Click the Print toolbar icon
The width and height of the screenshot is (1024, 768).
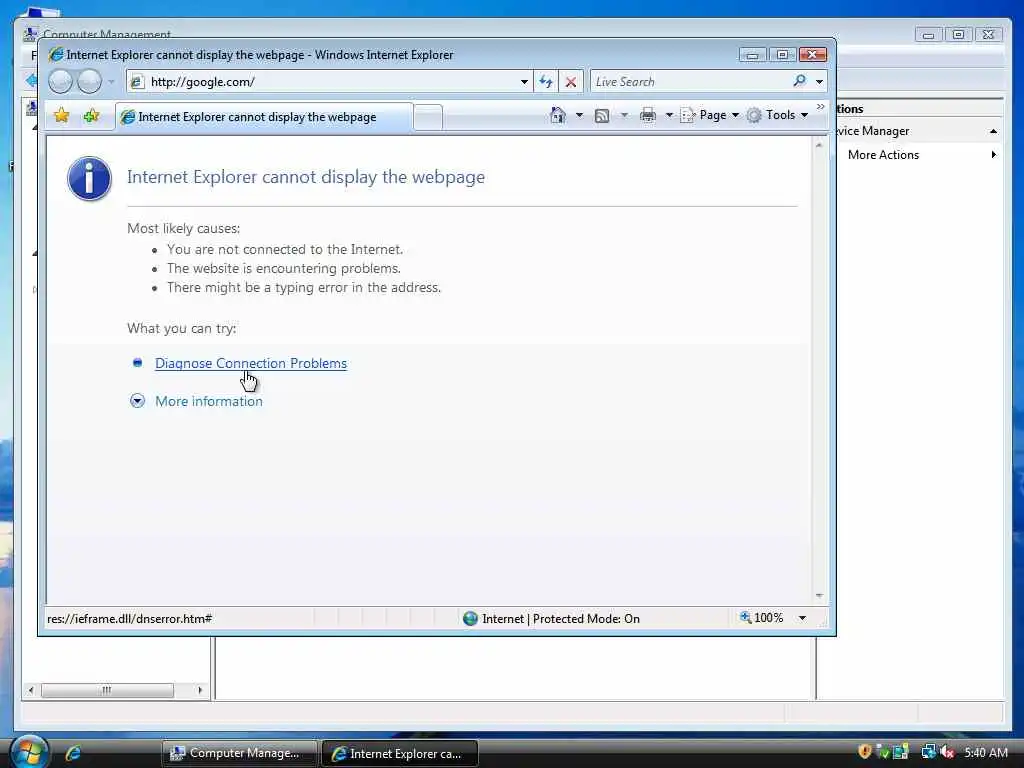[x=647, y=115]
